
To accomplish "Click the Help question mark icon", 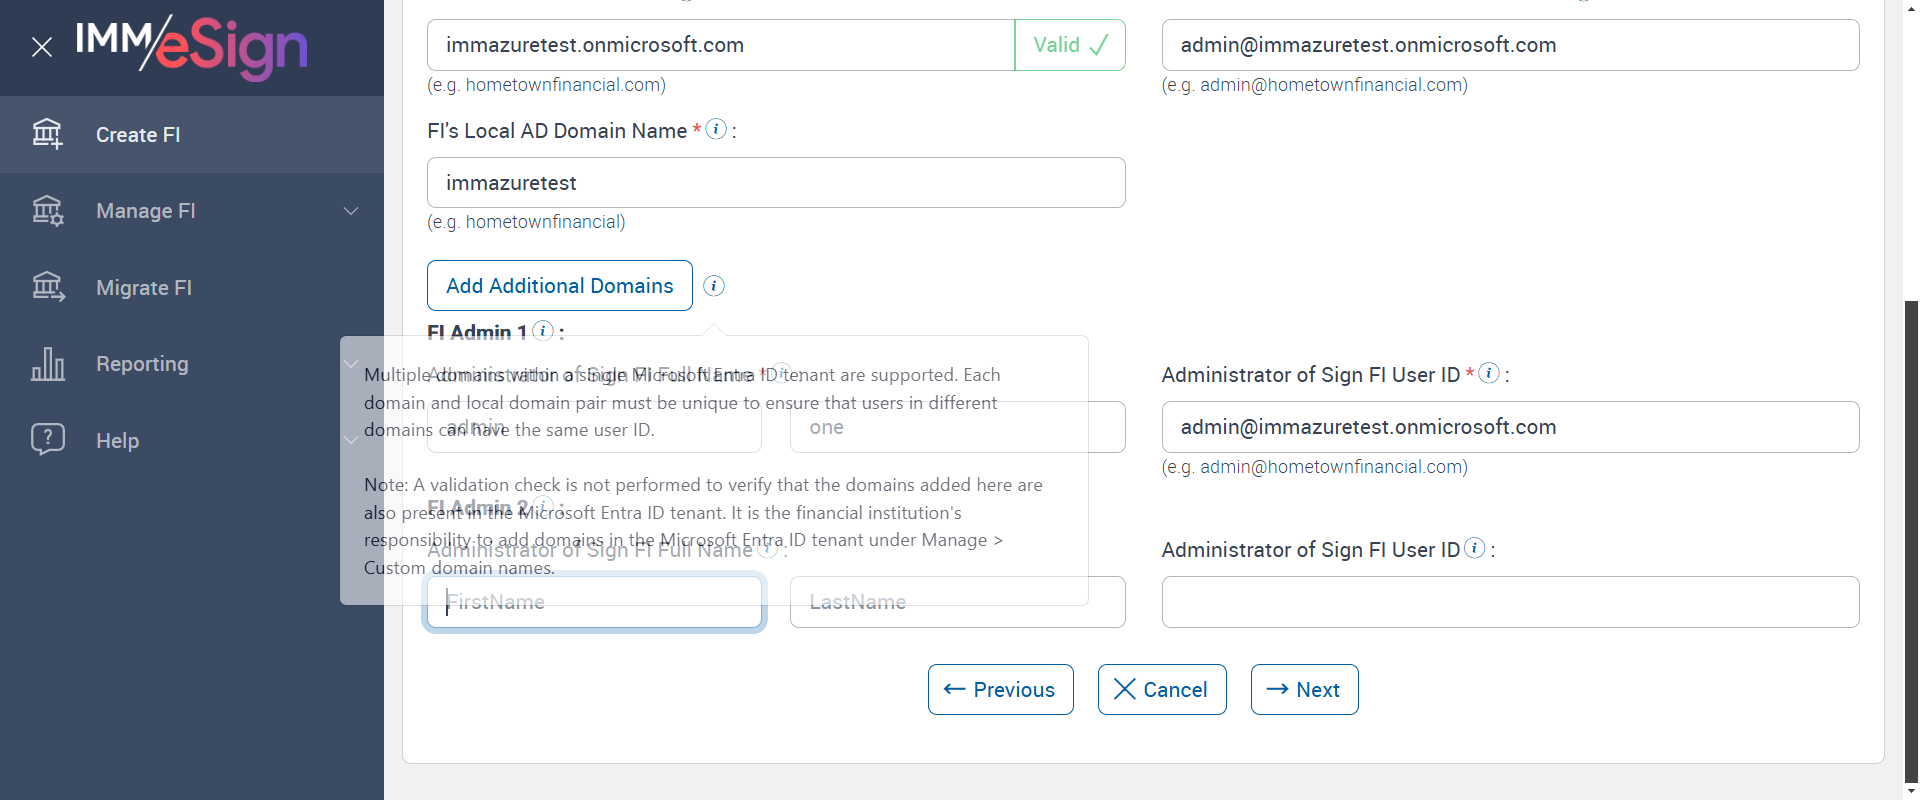I will [47, 440].
